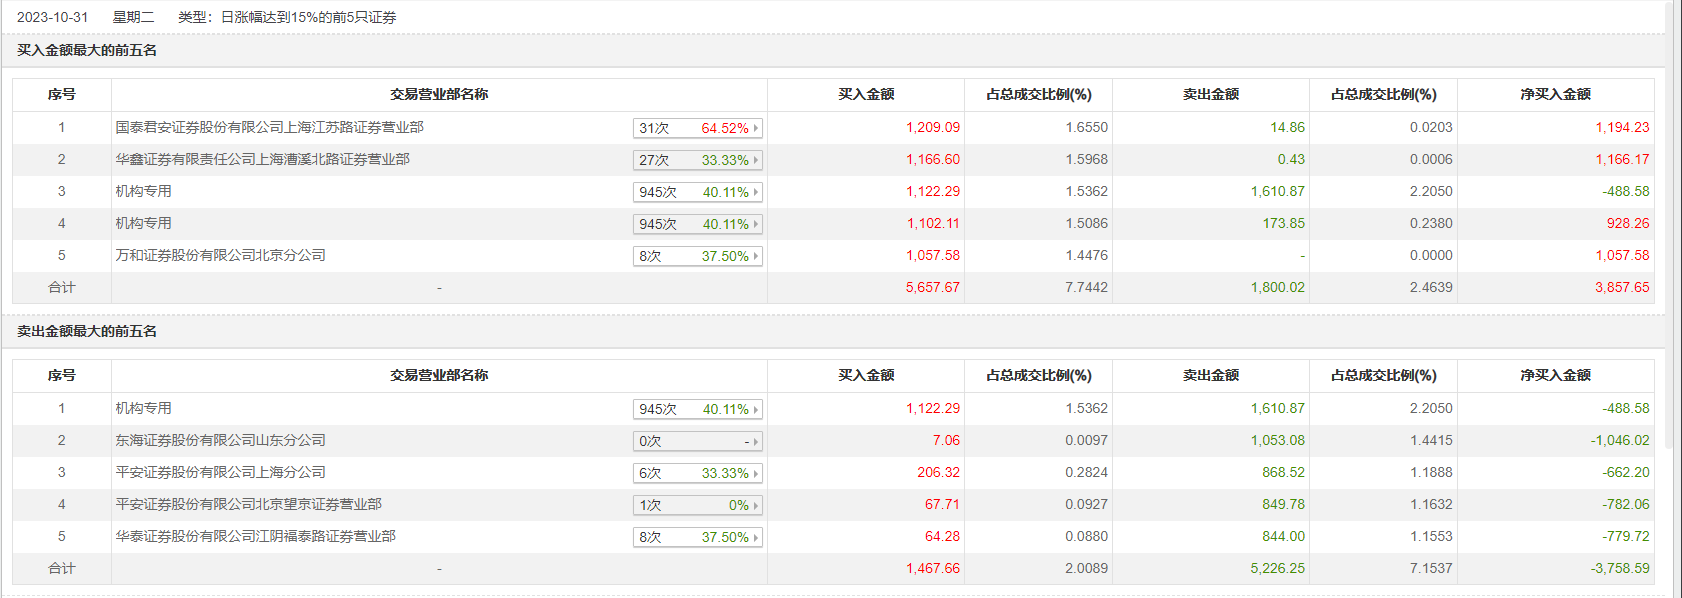Click arrow icon in the 0次 stats box
1682x598 pixels.
[756, 441]
